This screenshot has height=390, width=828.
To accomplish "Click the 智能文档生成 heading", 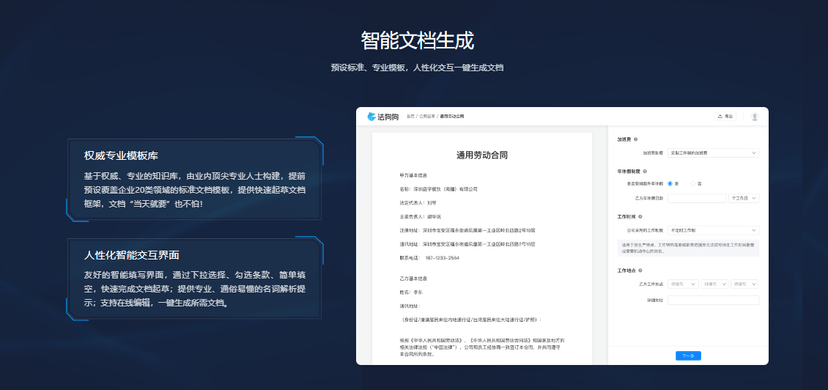I will pyautogui.click(x=417, y=40).
